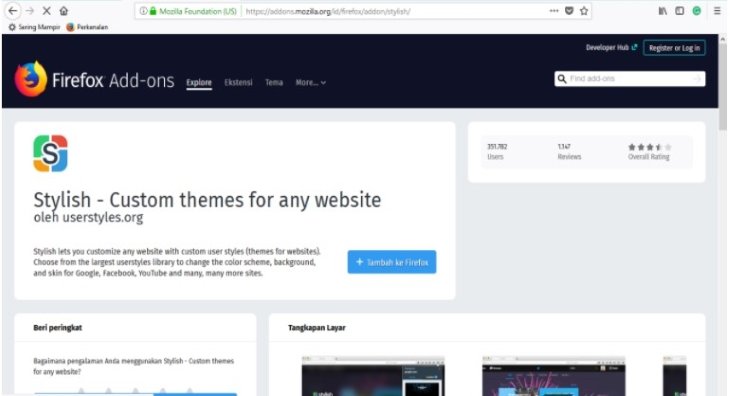Open the Developer Hub link
Viewport: 730px width, 396px height.
(611, 47)
